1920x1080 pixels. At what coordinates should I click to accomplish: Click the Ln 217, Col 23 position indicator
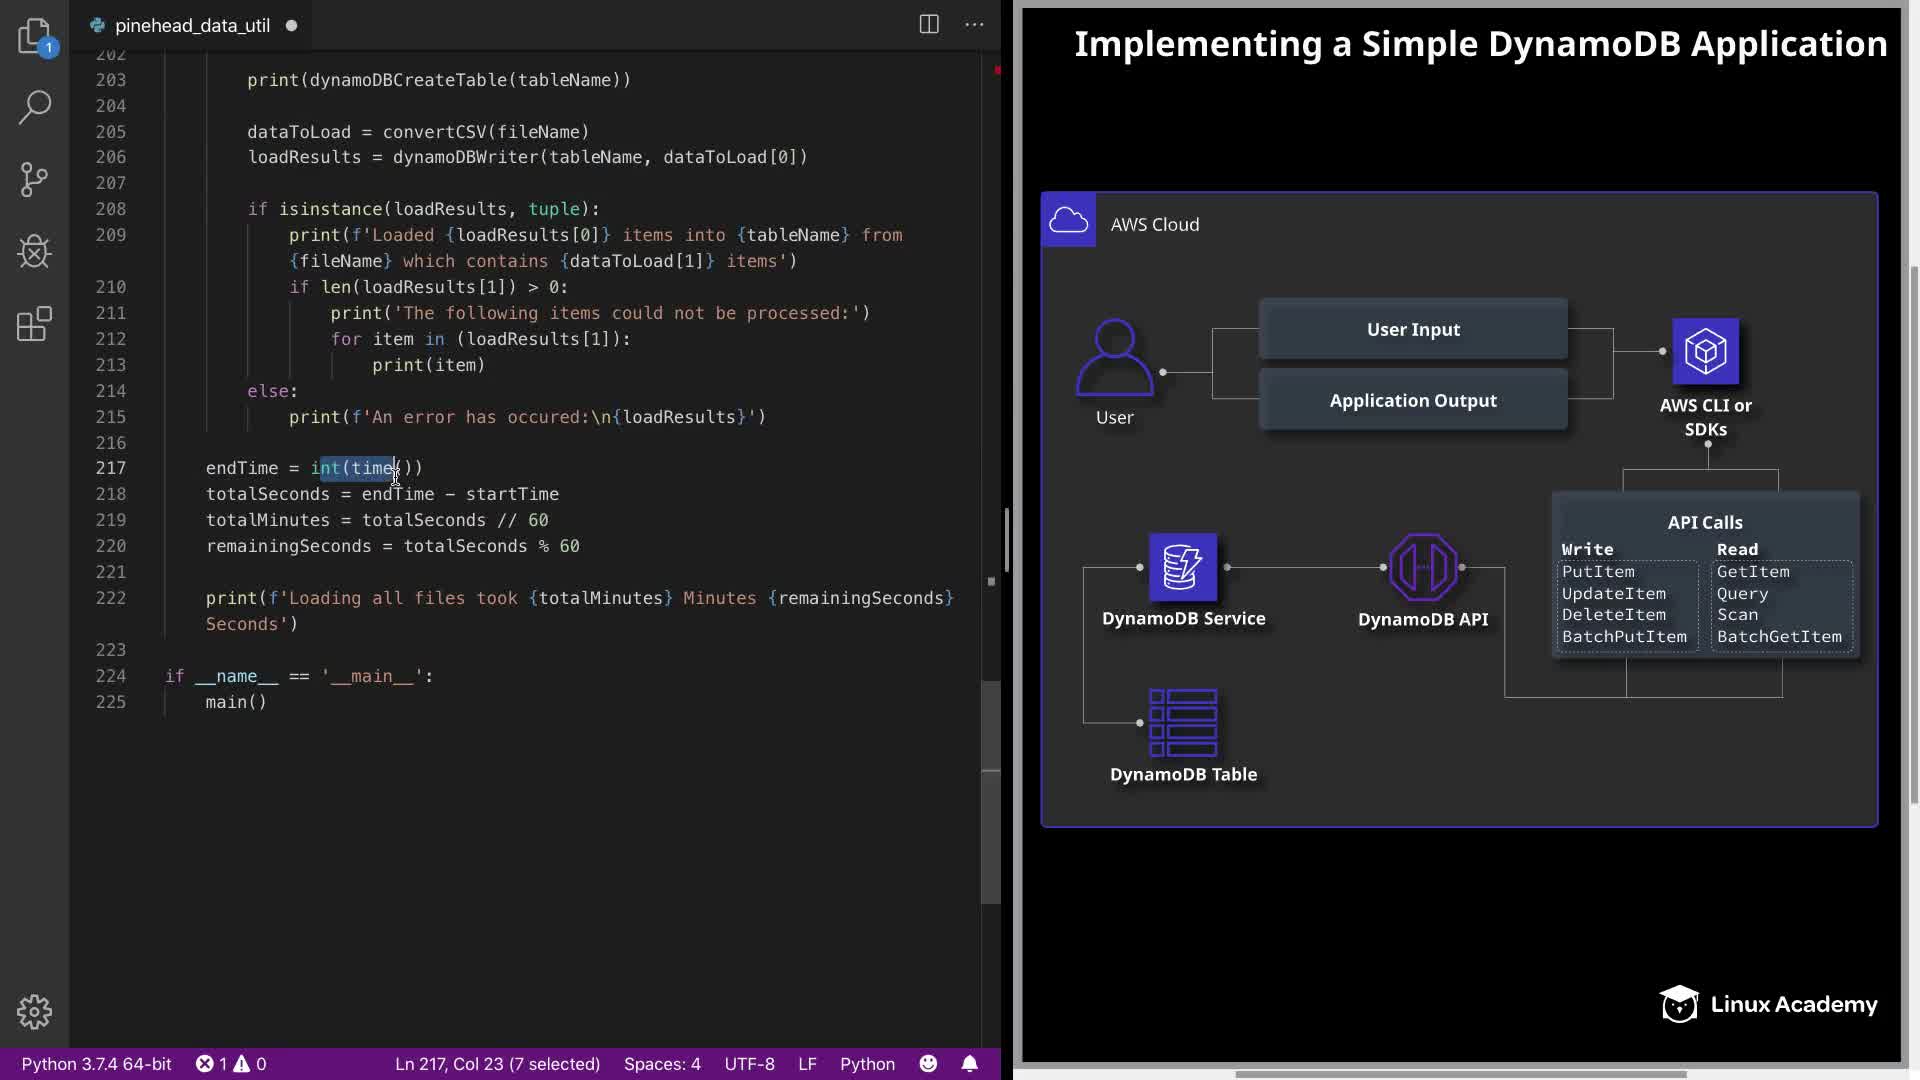[x=497, y=1063]
